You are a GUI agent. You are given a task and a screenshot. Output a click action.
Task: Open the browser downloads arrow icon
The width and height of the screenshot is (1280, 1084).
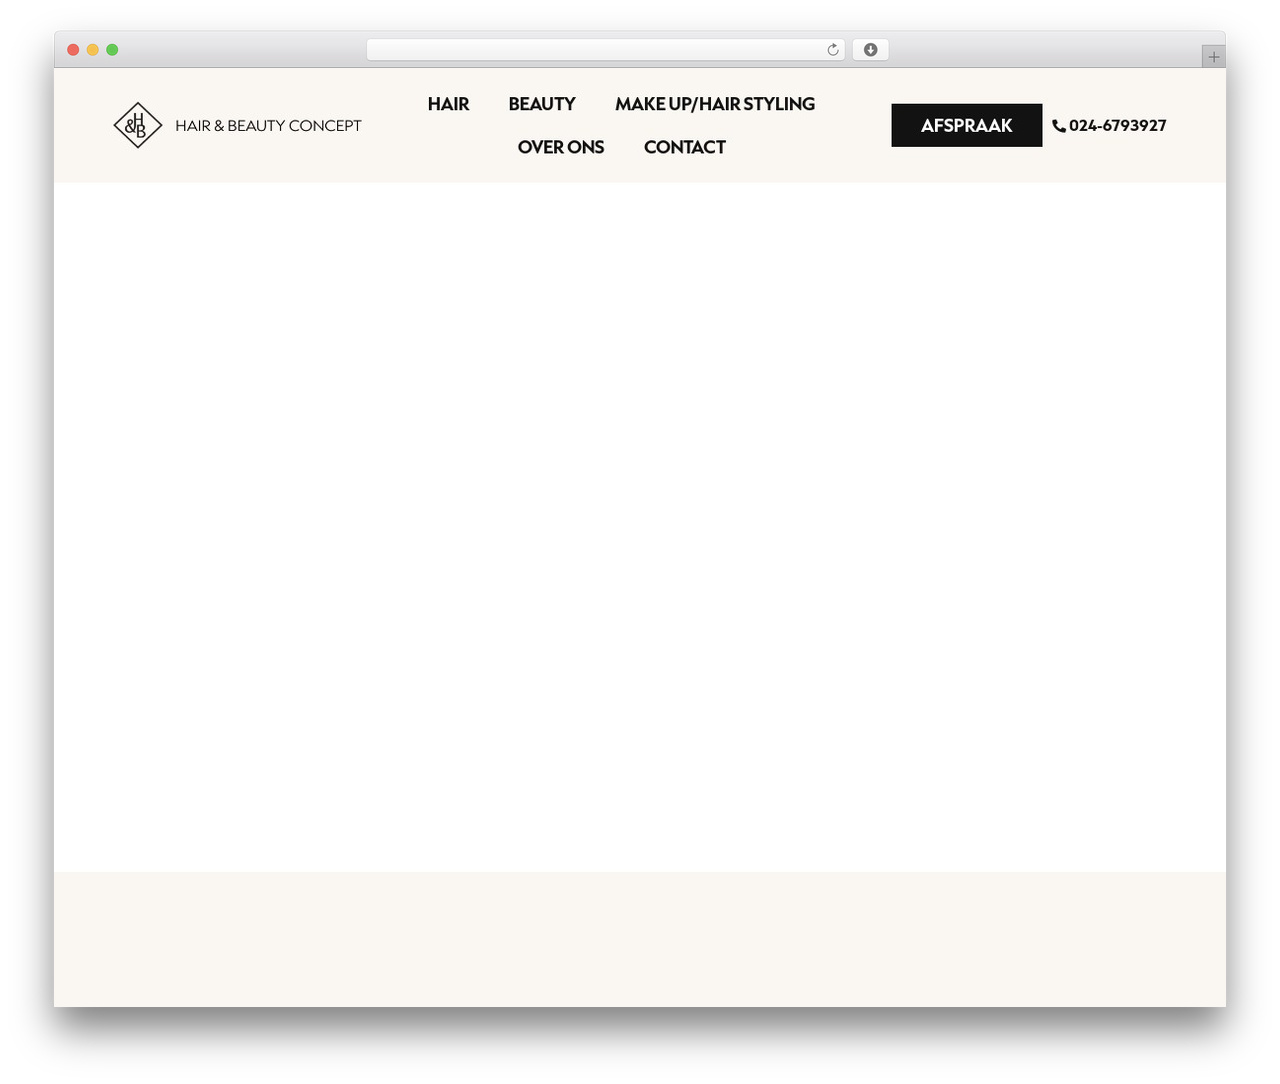870,50
